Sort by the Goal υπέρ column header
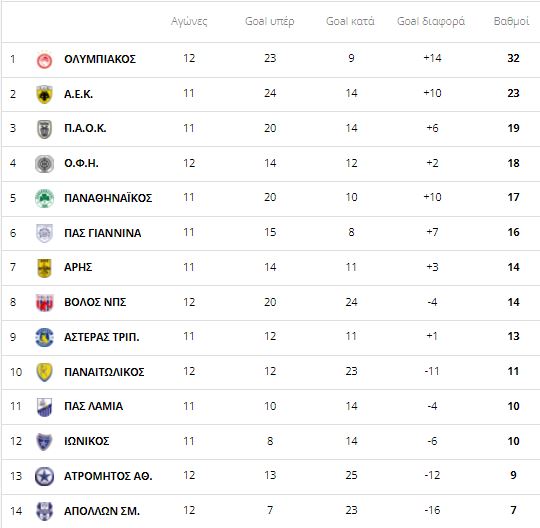The height and width of the screenshot is (528, 540). 270,21
